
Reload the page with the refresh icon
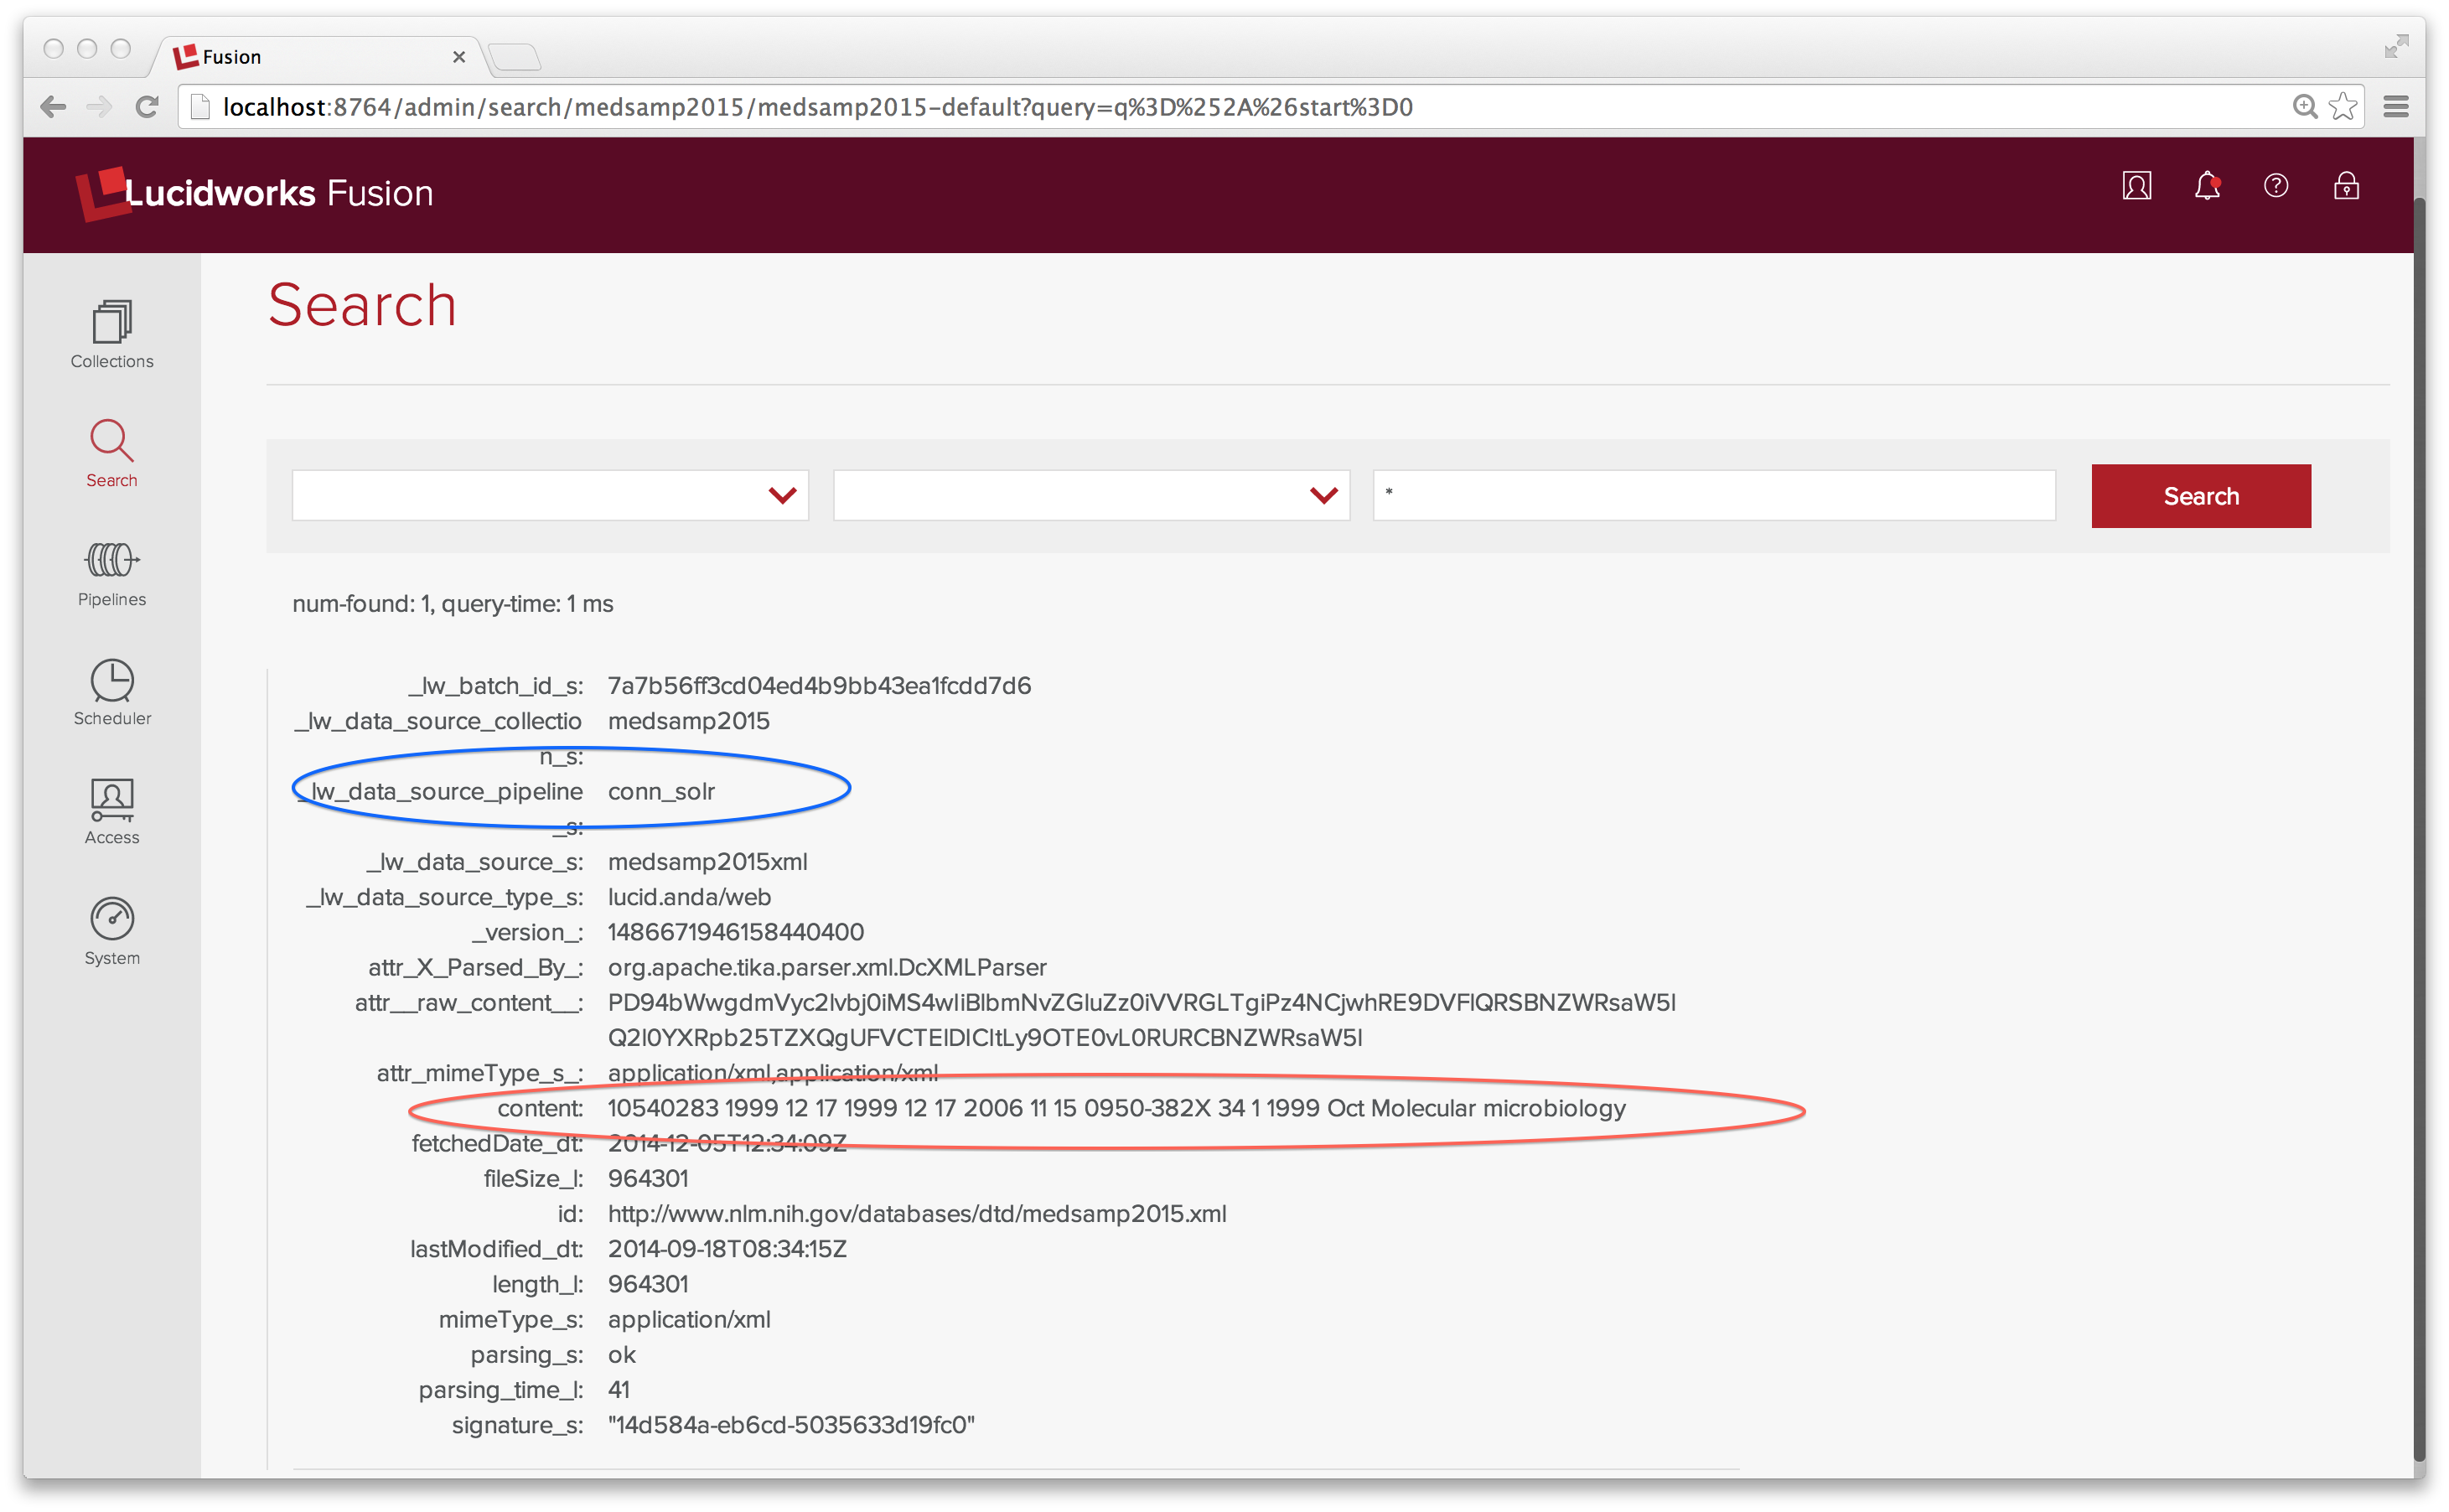pos(147,107)
